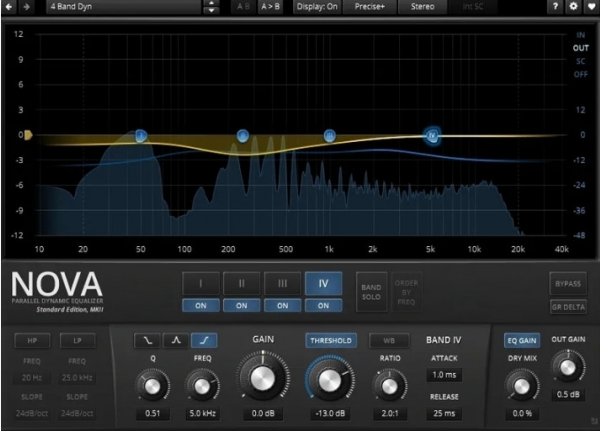Viewport: 600px width, 431px height.
Task: Enable the HP filter
Action: point(32,340)
